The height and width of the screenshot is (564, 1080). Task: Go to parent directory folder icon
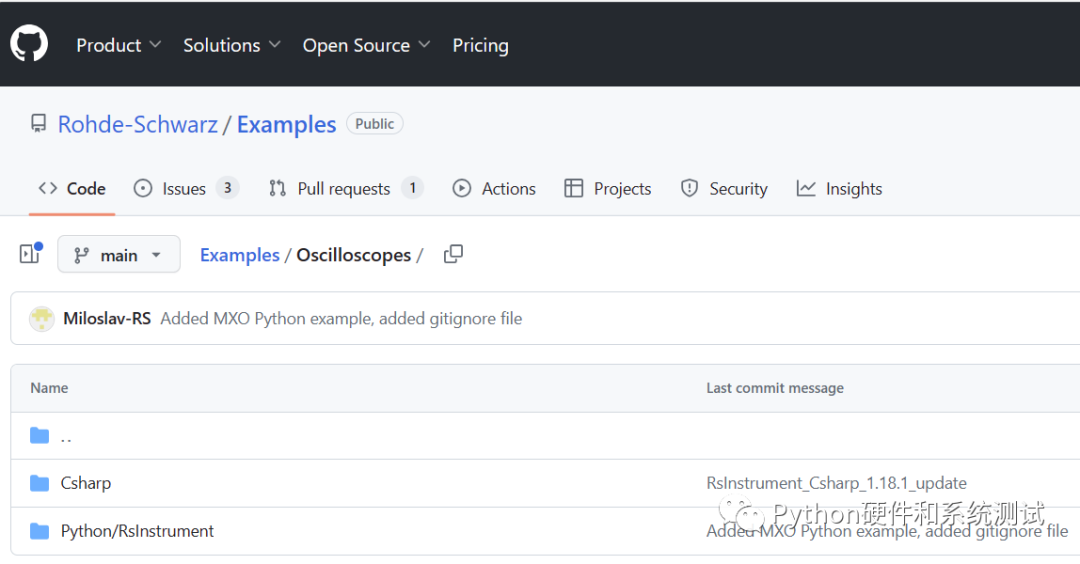pyautogui.click(x=40, y=435)
